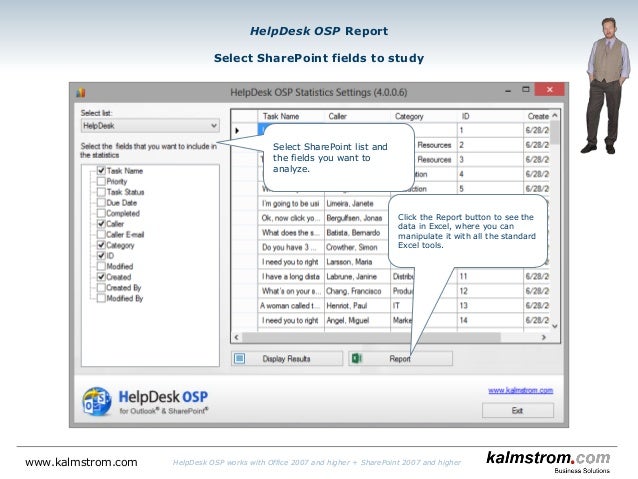Select the 'A woman called t...' task cell
Image resolution: width=638 pixels, height=479 pixels.
pos(291,306)
